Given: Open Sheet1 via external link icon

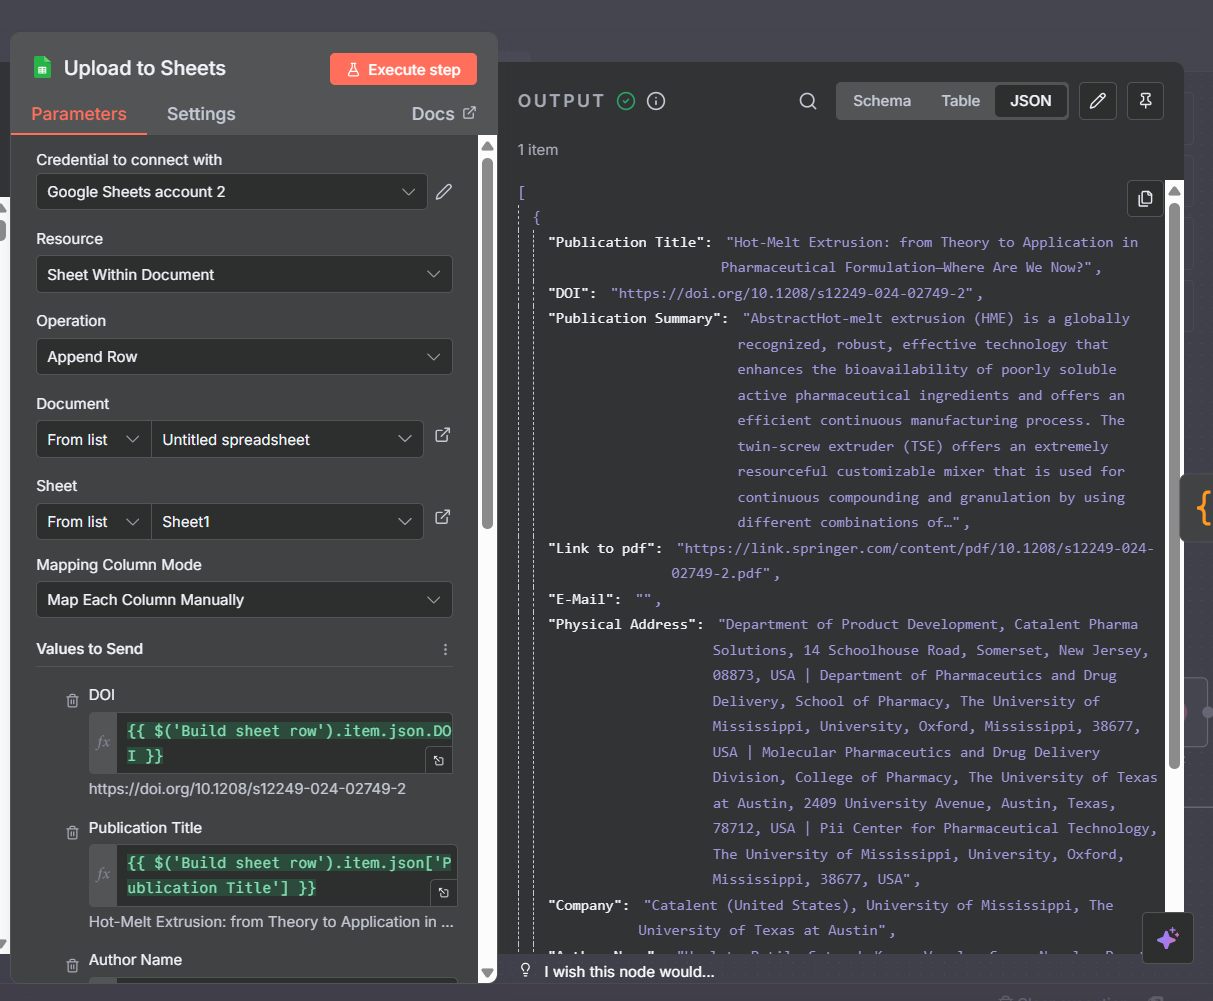Looking at the screenshot, I should pyautogui.click(x=442, y=518).
